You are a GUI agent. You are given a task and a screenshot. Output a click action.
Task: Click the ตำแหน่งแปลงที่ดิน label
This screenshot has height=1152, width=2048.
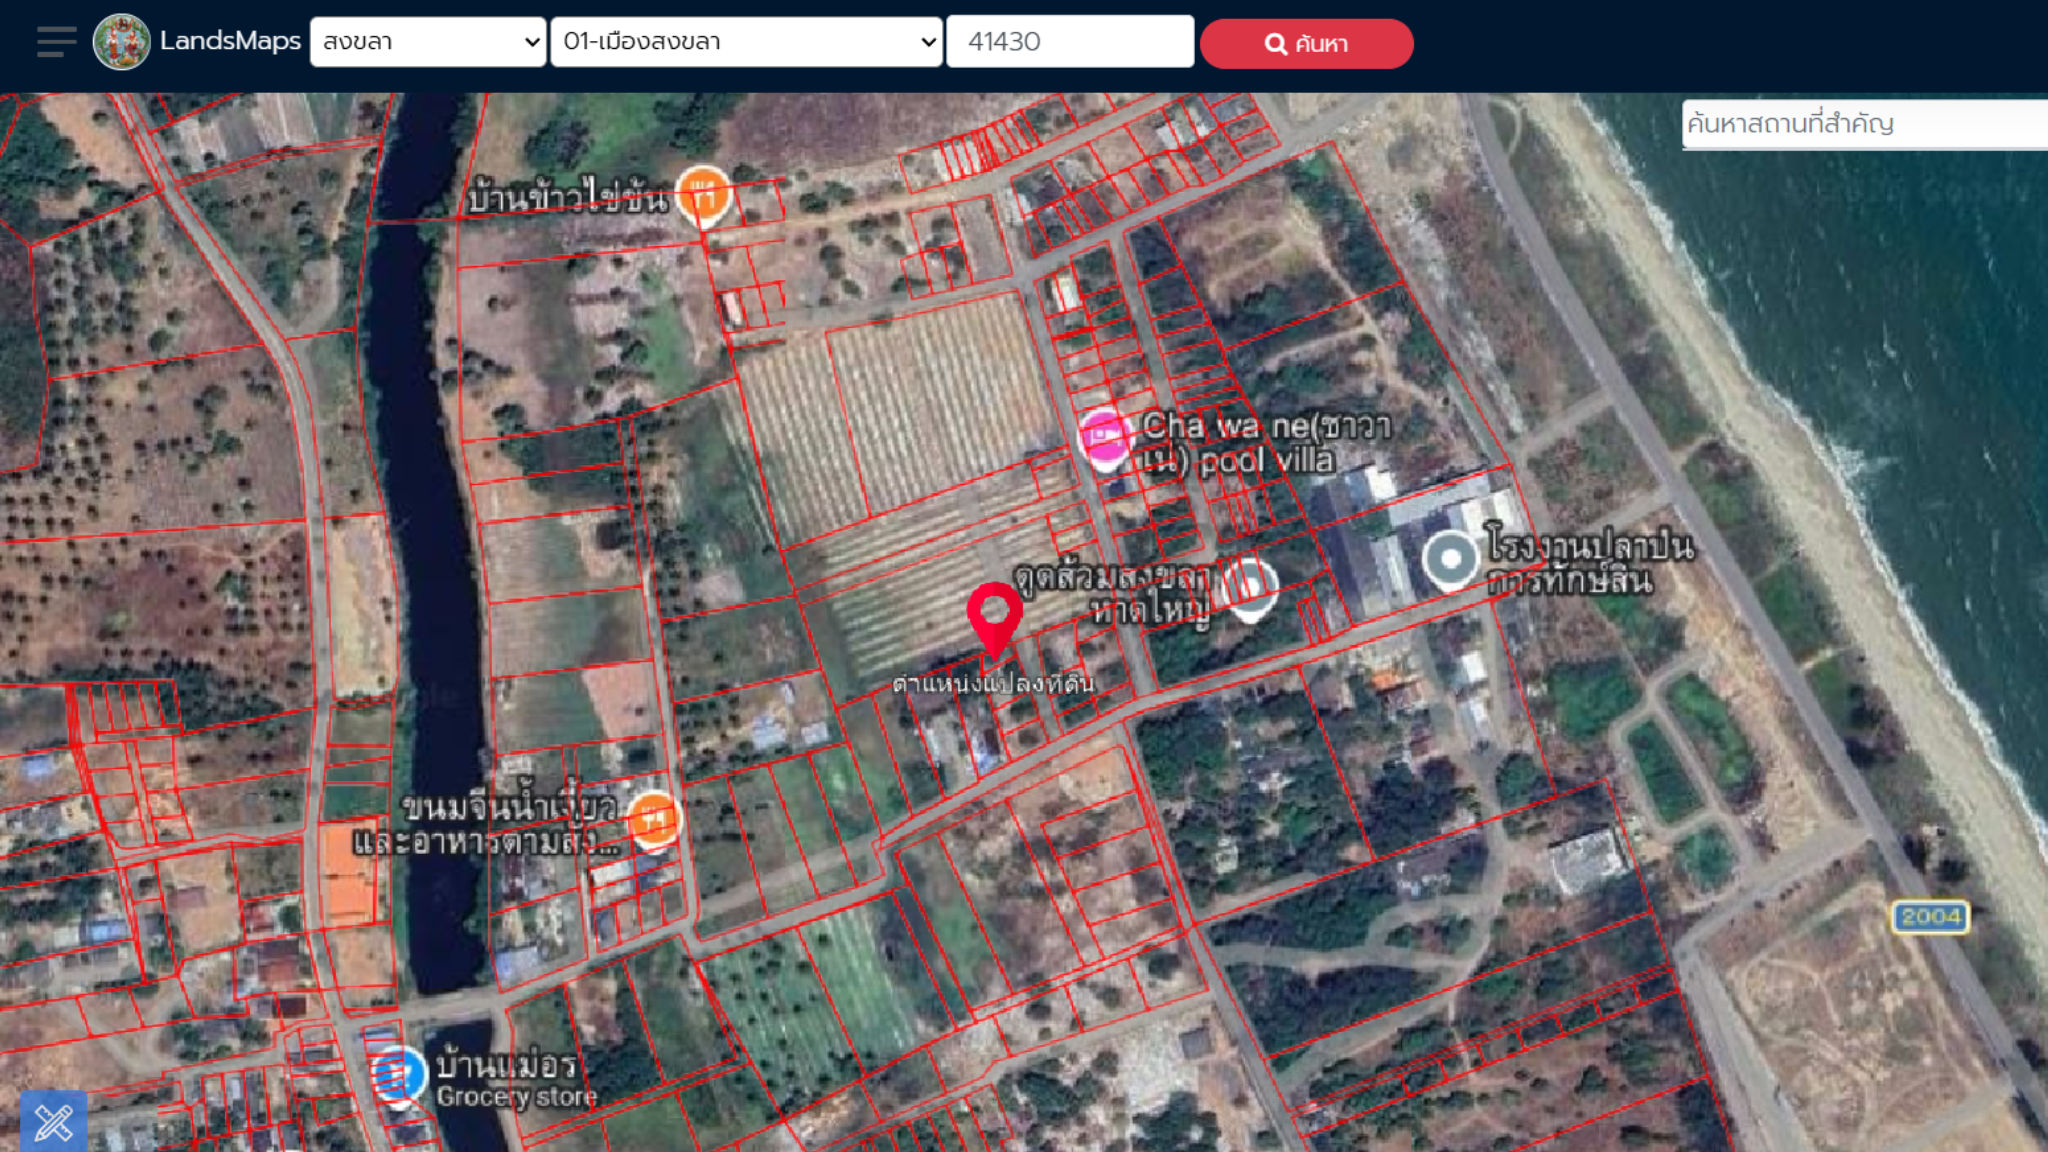pos(993,684)
